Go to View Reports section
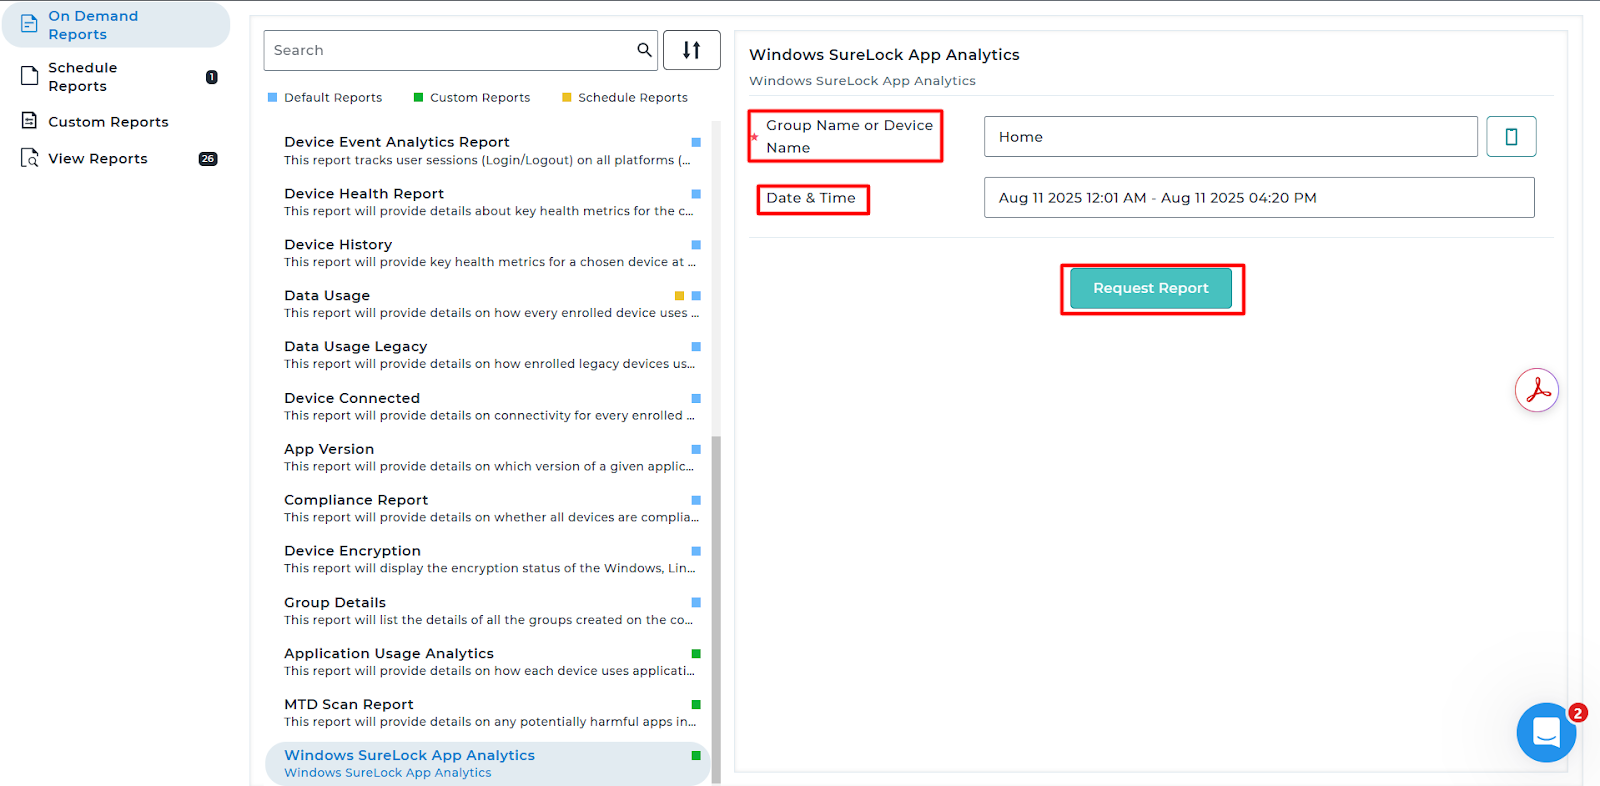 tap(98, 158)
